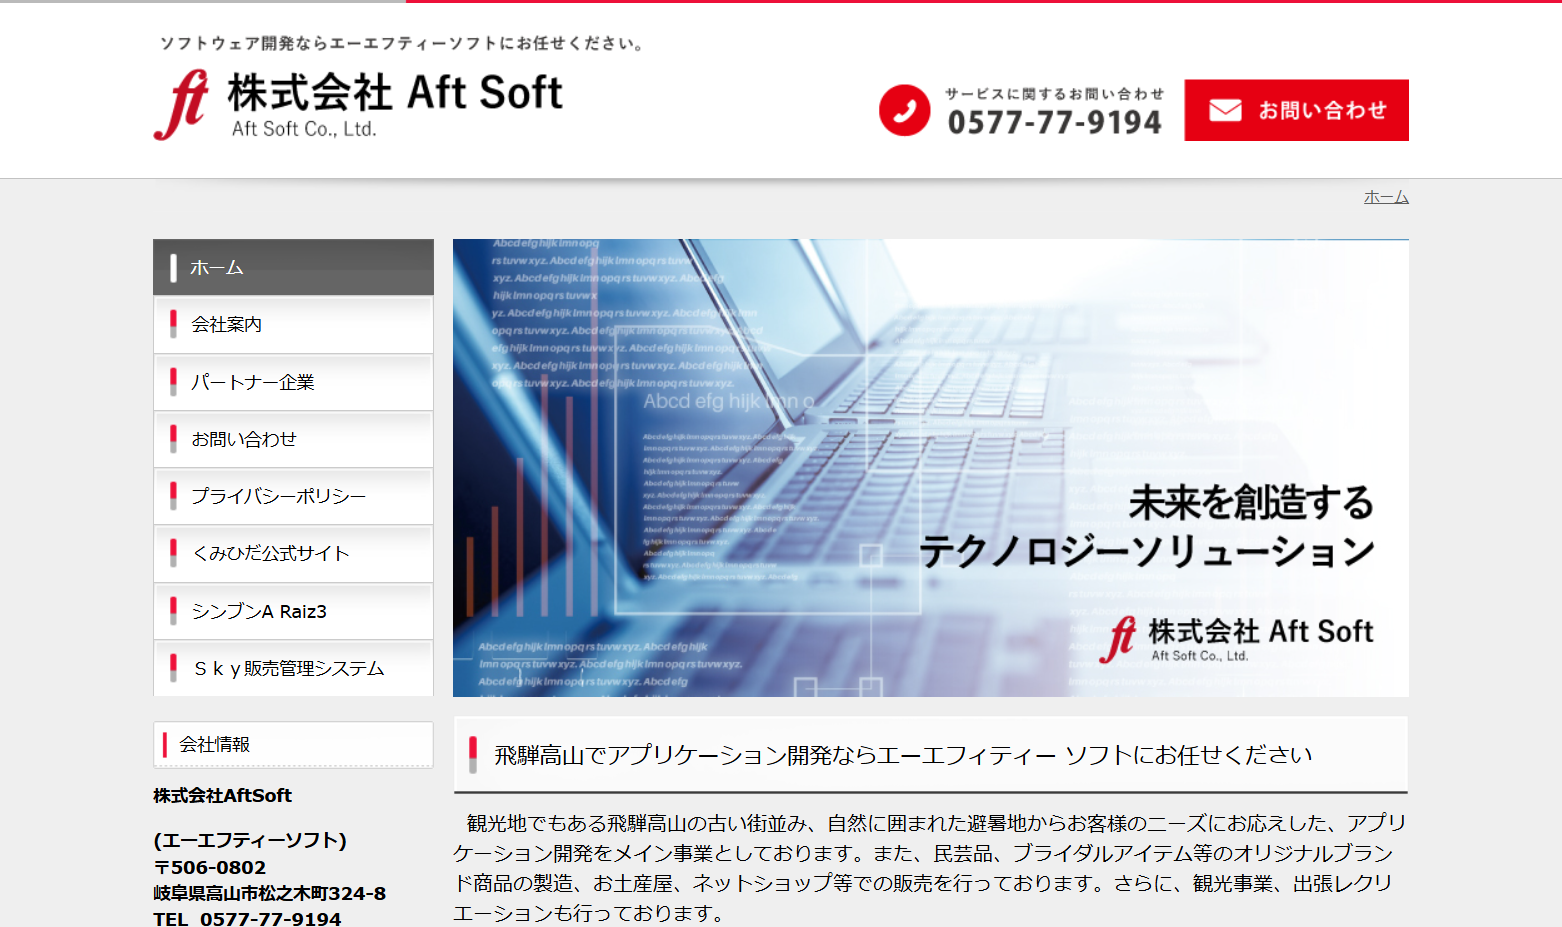Open シンブンA Raiz3 menu item

click(x=293, y=611)
